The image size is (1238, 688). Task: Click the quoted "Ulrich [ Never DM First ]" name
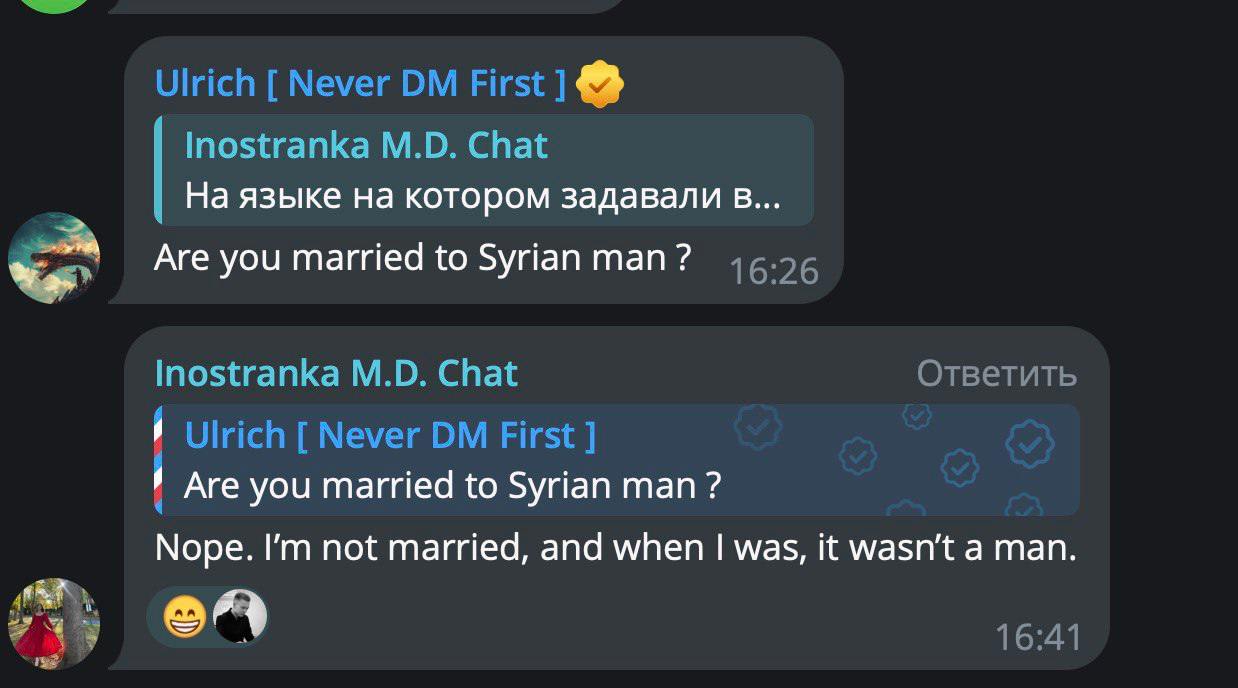[390, 435]
